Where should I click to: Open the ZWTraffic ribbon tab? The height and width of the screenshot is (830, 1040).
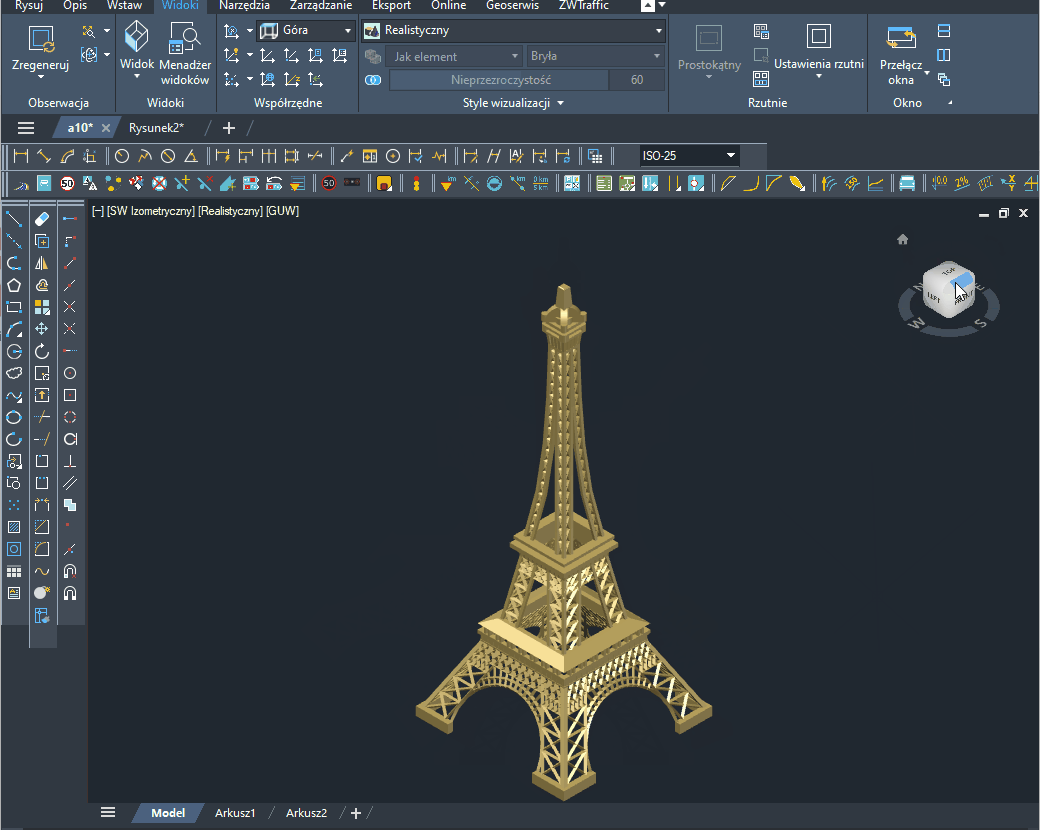pos(584,5)
